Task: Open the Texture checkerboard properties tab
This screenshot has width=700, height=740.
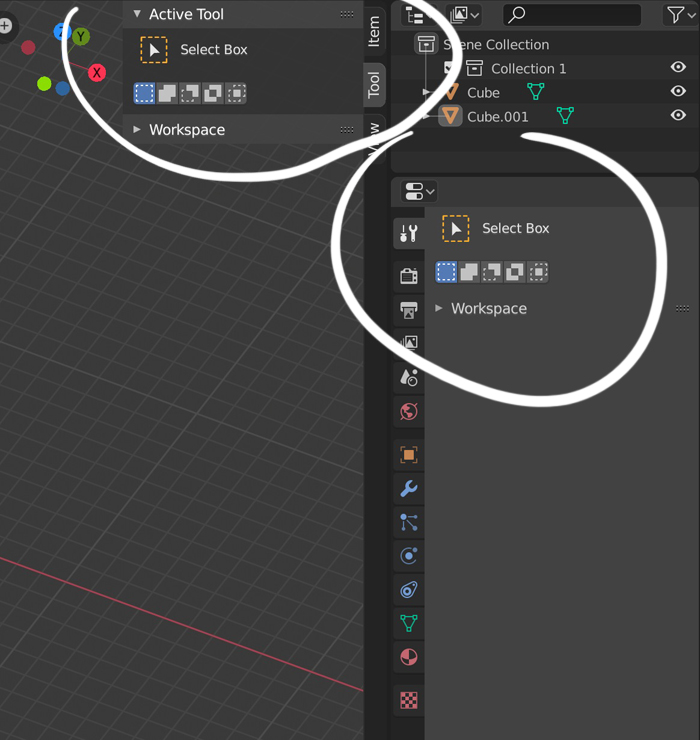Action: coord(409,700)
